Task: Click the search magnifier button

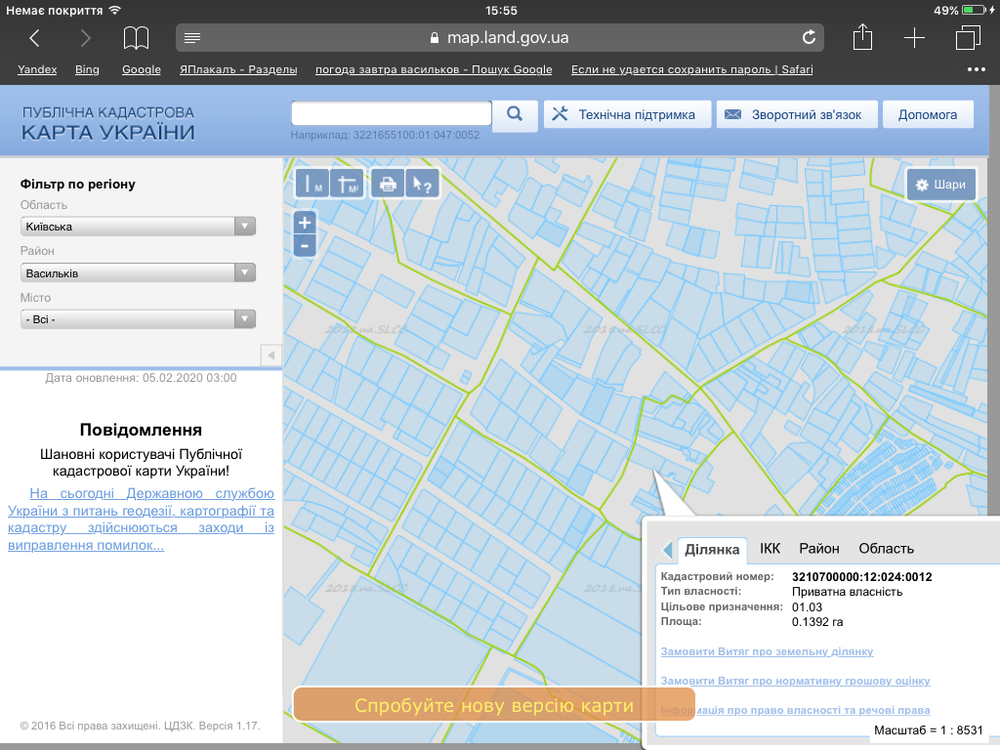Action: tap(515, 114)
